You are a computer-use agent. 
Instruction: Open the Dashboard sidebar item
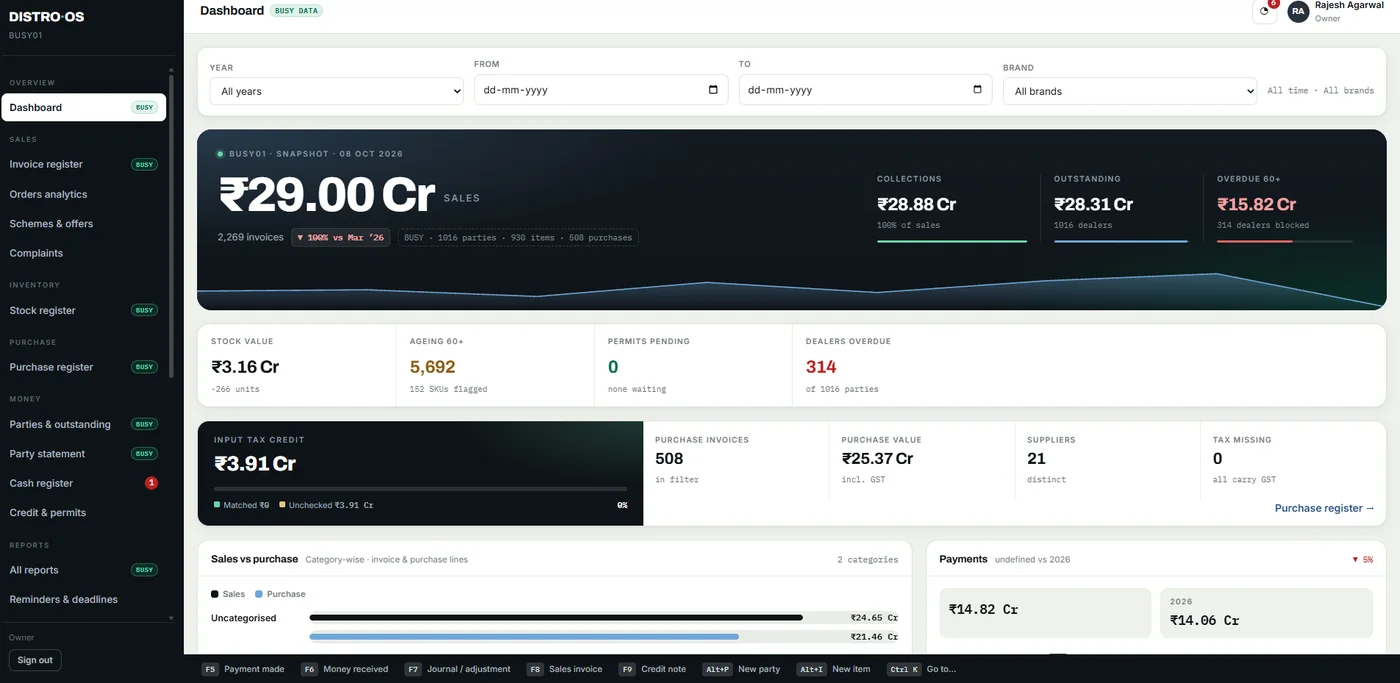[84, 107]
